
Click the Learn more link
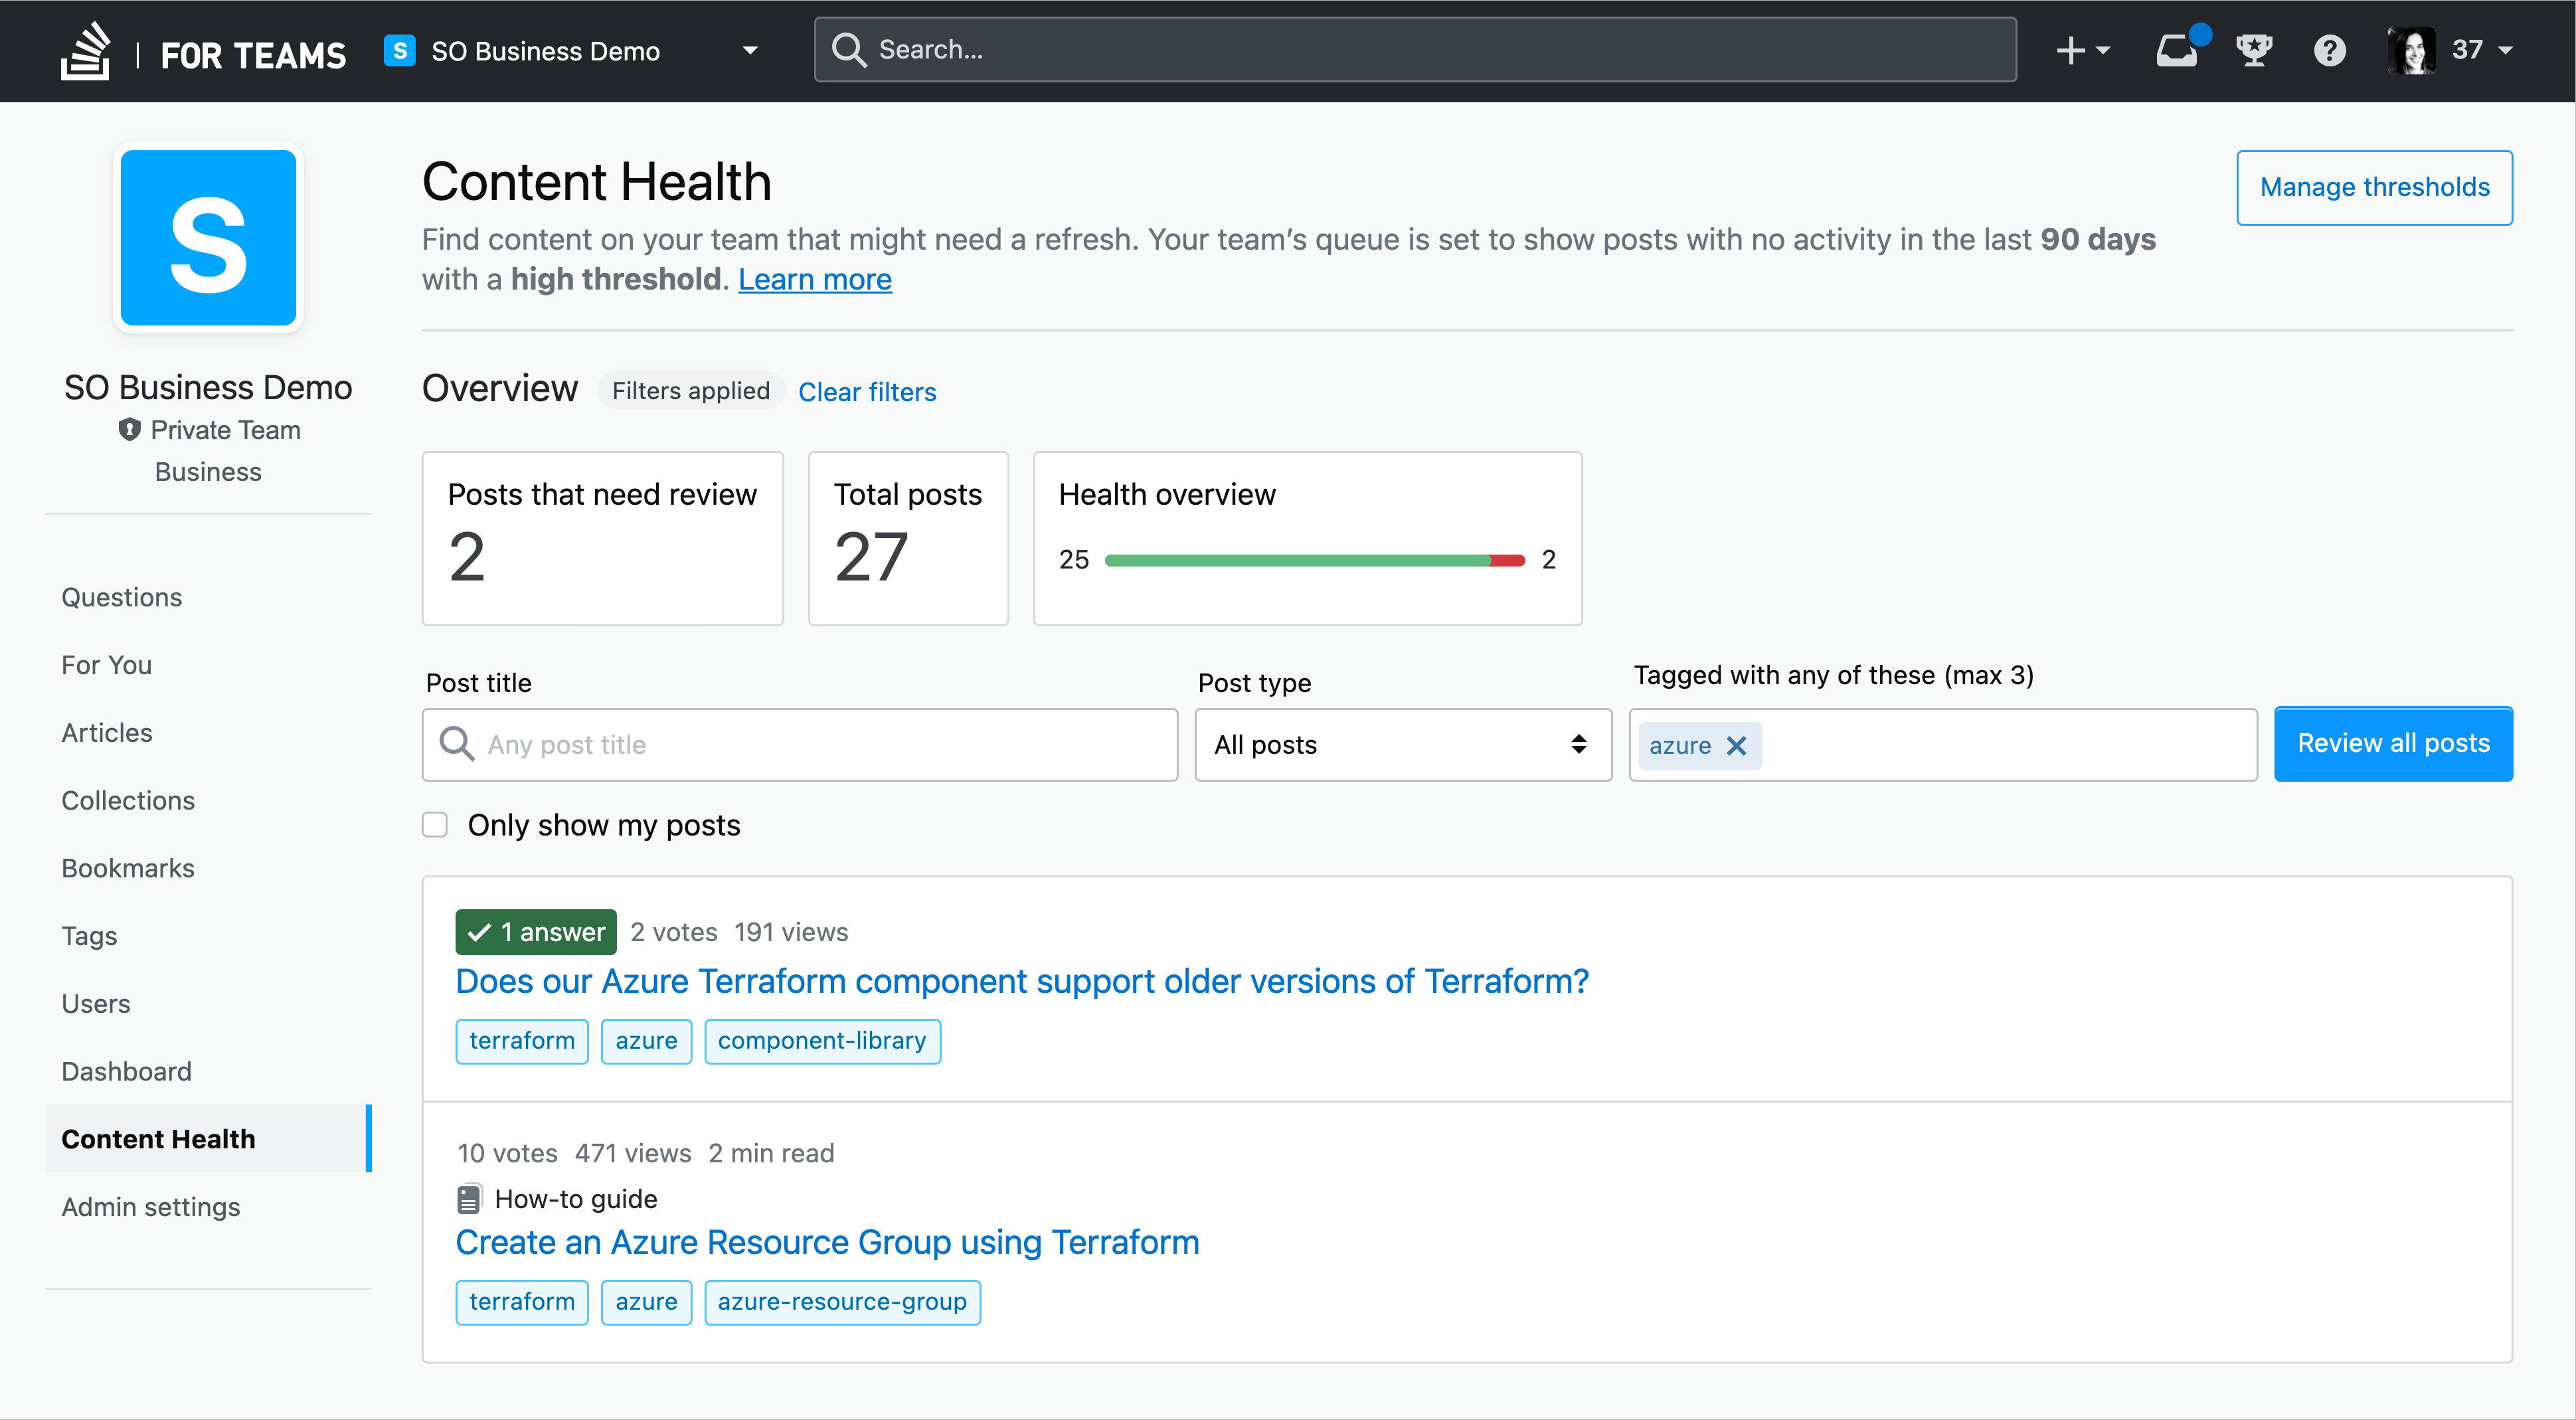click(815, 279)
